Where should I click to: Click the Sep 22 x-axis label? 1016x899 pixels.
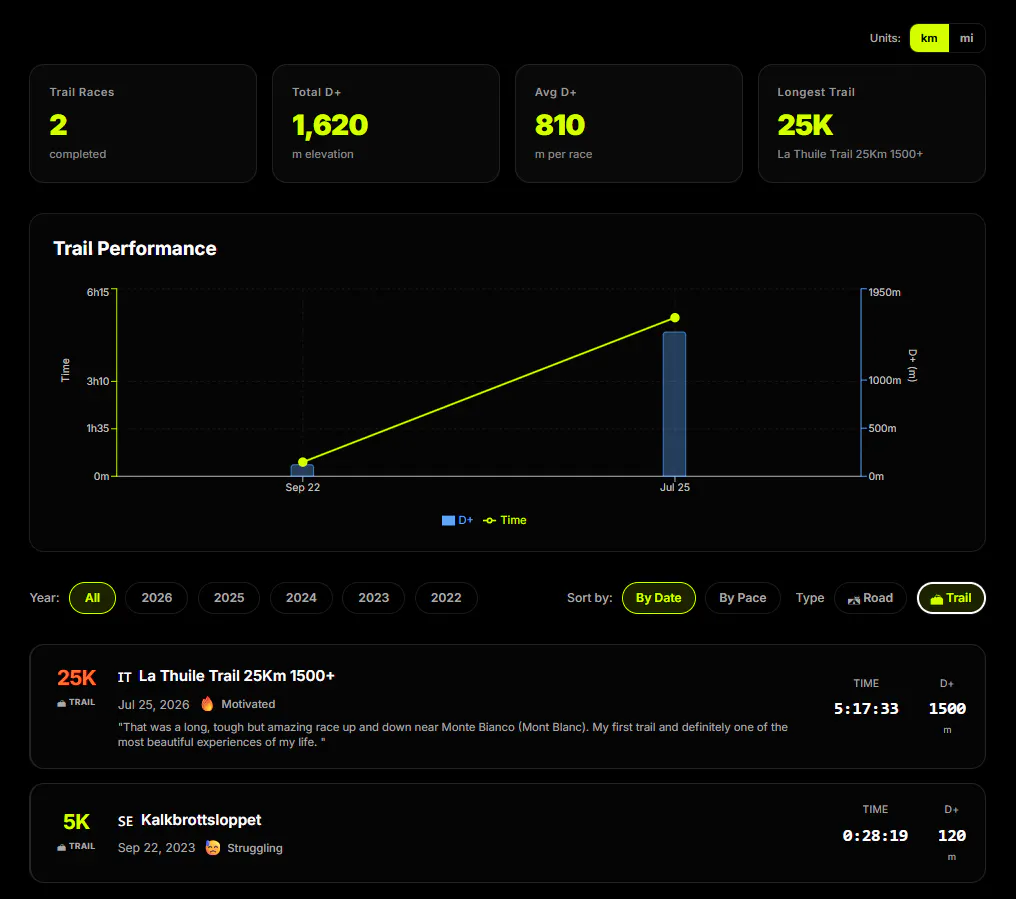click(303, 487)
